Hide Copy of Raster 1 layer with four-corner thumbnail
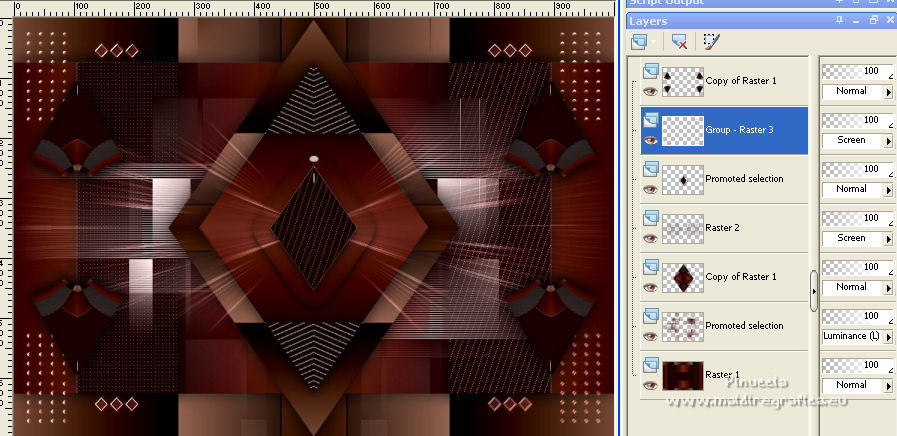This screenshot has height=436, width=897. click(x=650, y=91)
